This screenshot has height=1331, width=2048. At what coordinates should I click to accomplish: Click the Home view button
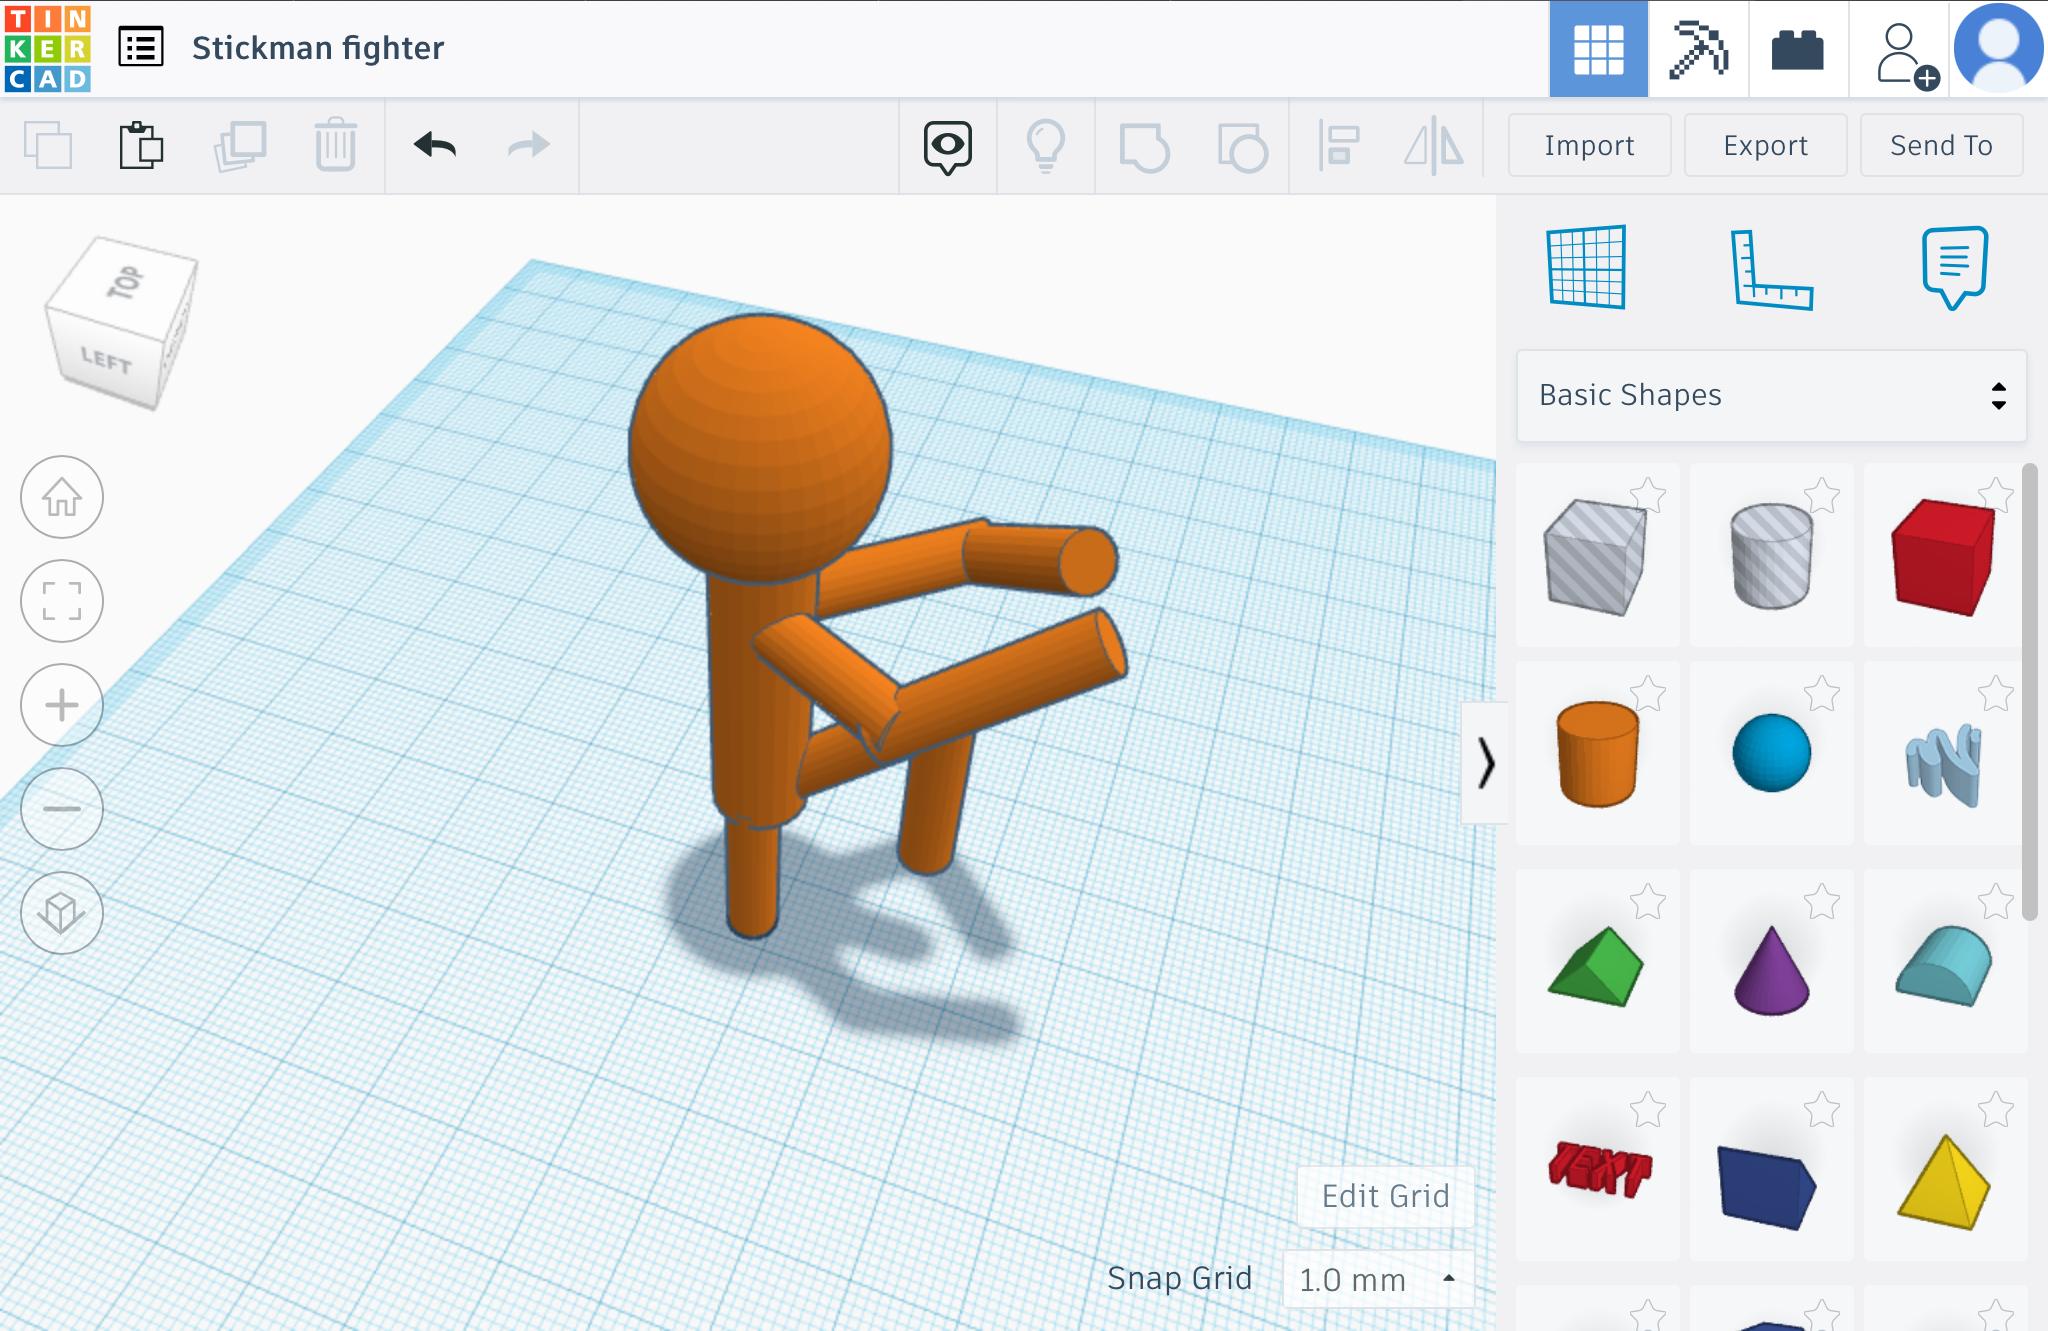(62, 497)
